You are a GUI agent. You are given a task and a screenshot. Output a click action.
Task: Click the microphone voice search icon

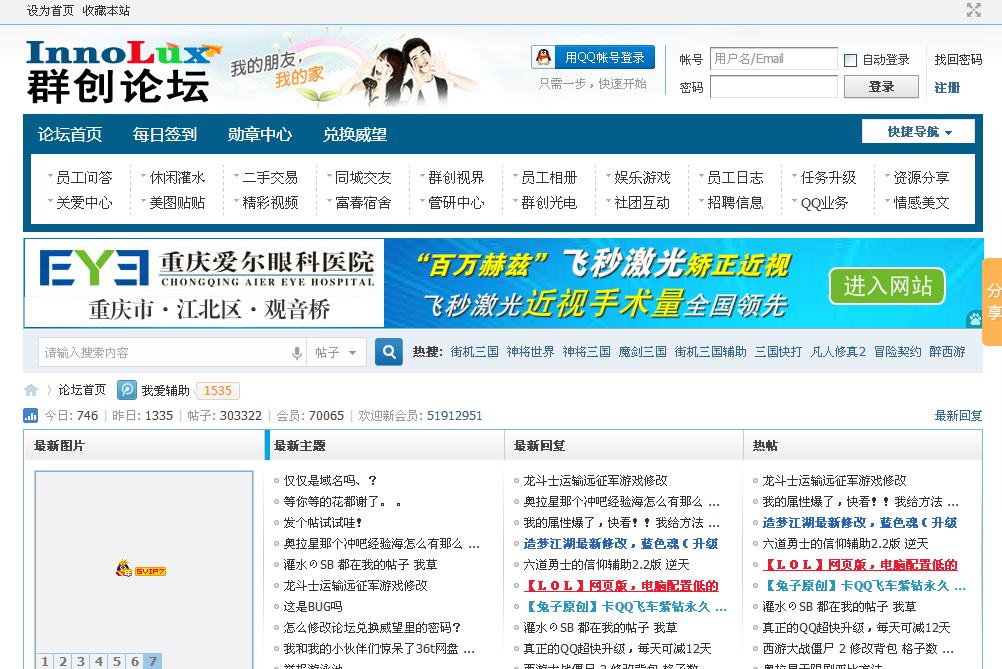(x=297, y=353)
